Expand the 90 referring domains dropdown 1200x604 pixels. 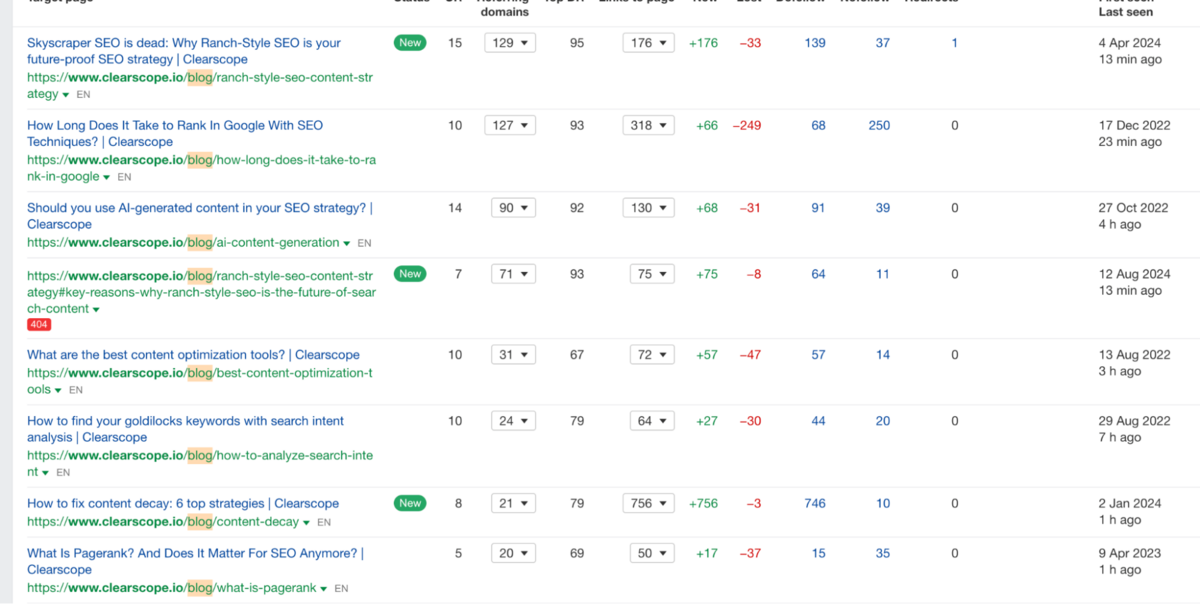pos(514,208)
